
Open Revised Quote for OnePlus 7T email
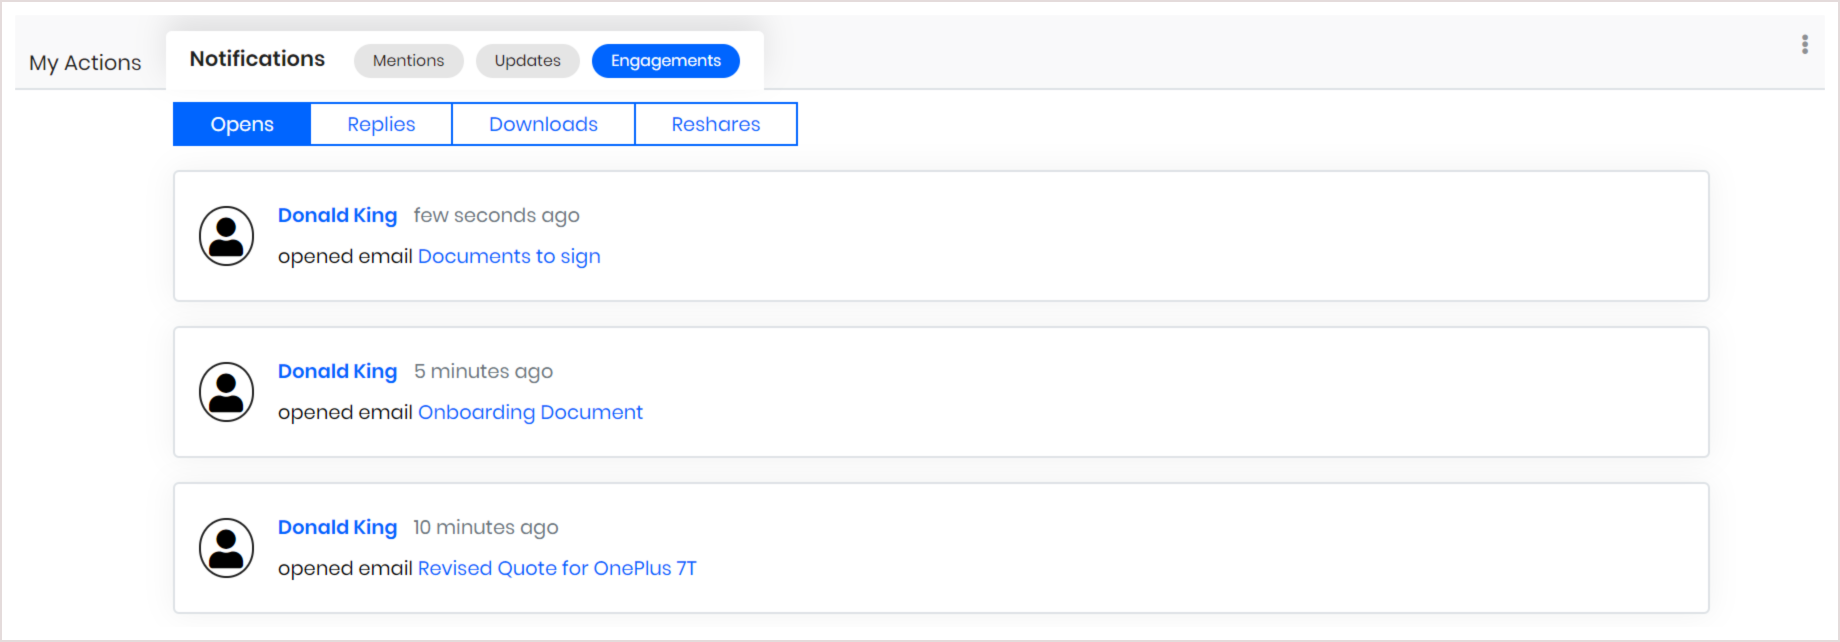coord(556,569)
